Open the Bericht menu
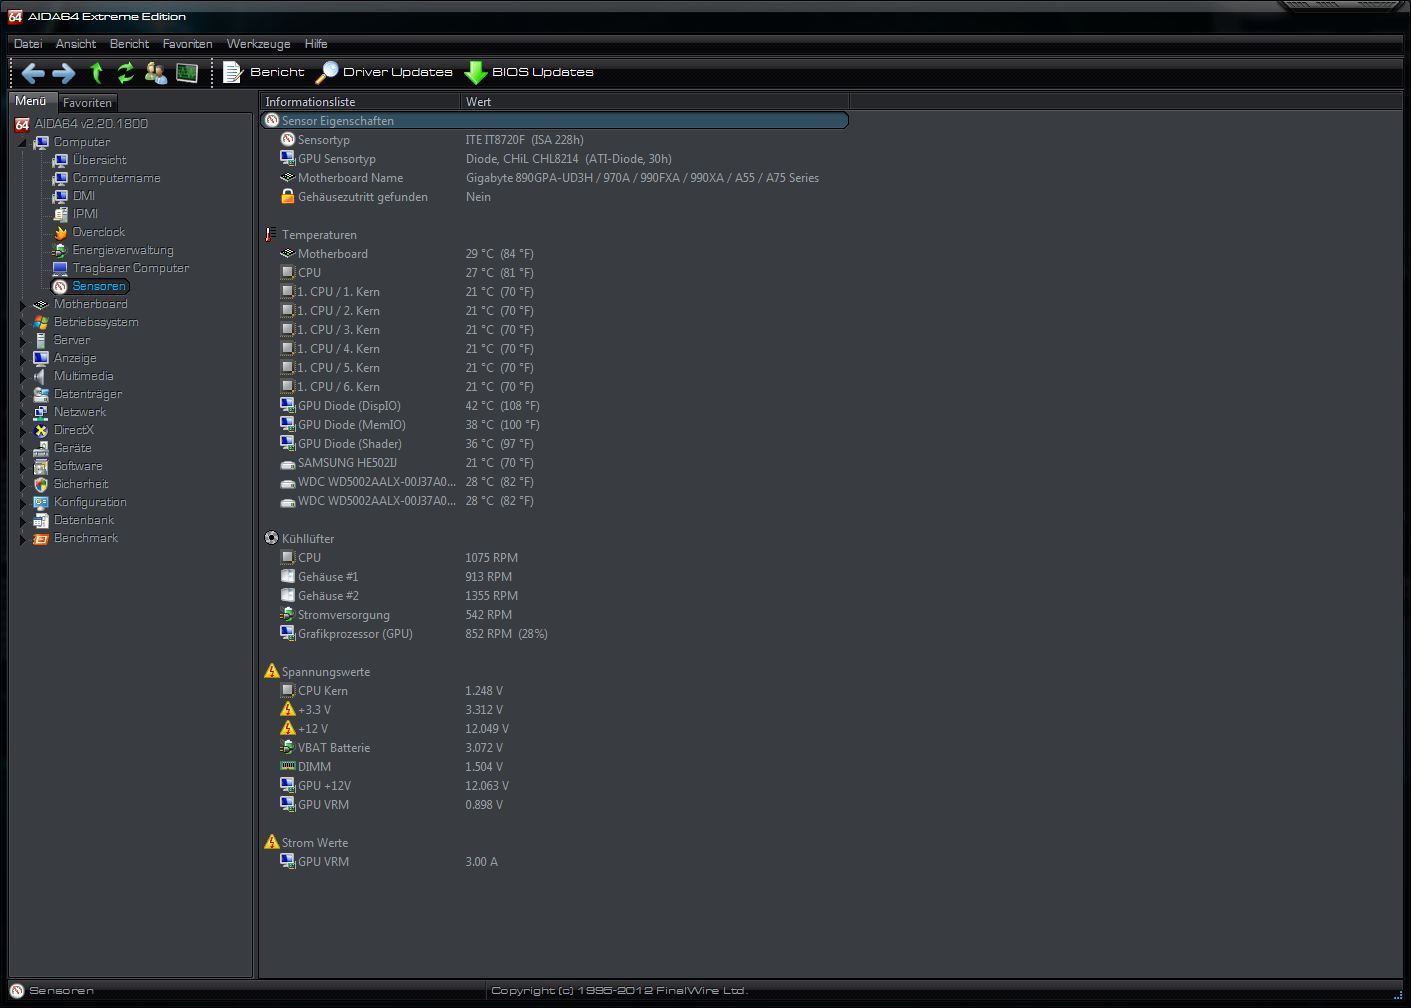1411x1008 pixels. tap(129, 44)
